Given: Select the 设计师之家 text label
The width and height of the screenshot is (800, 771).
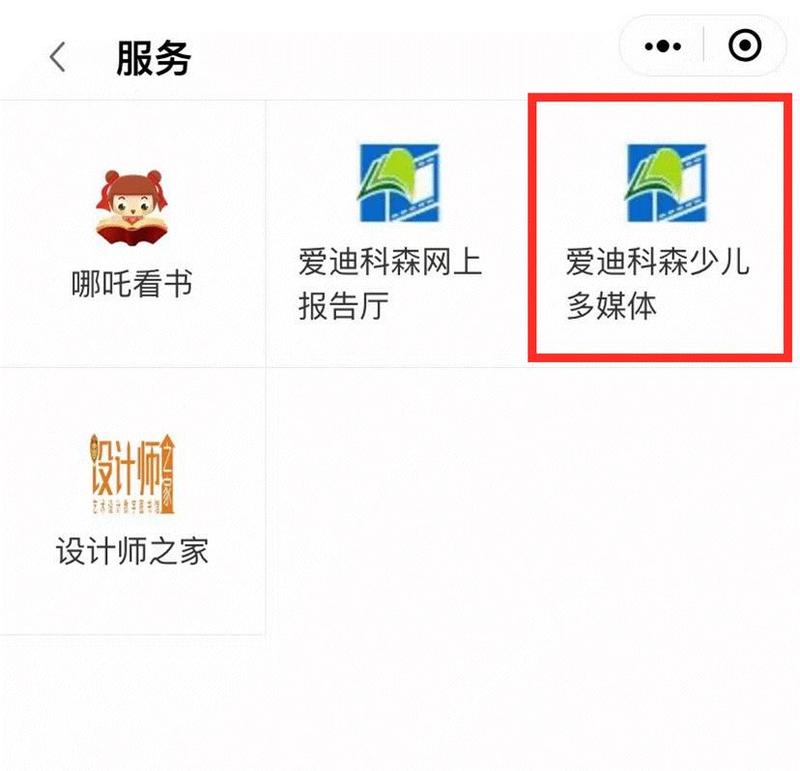Looking at the screenshot, I should pyautogui.click(x=132, y=551).
